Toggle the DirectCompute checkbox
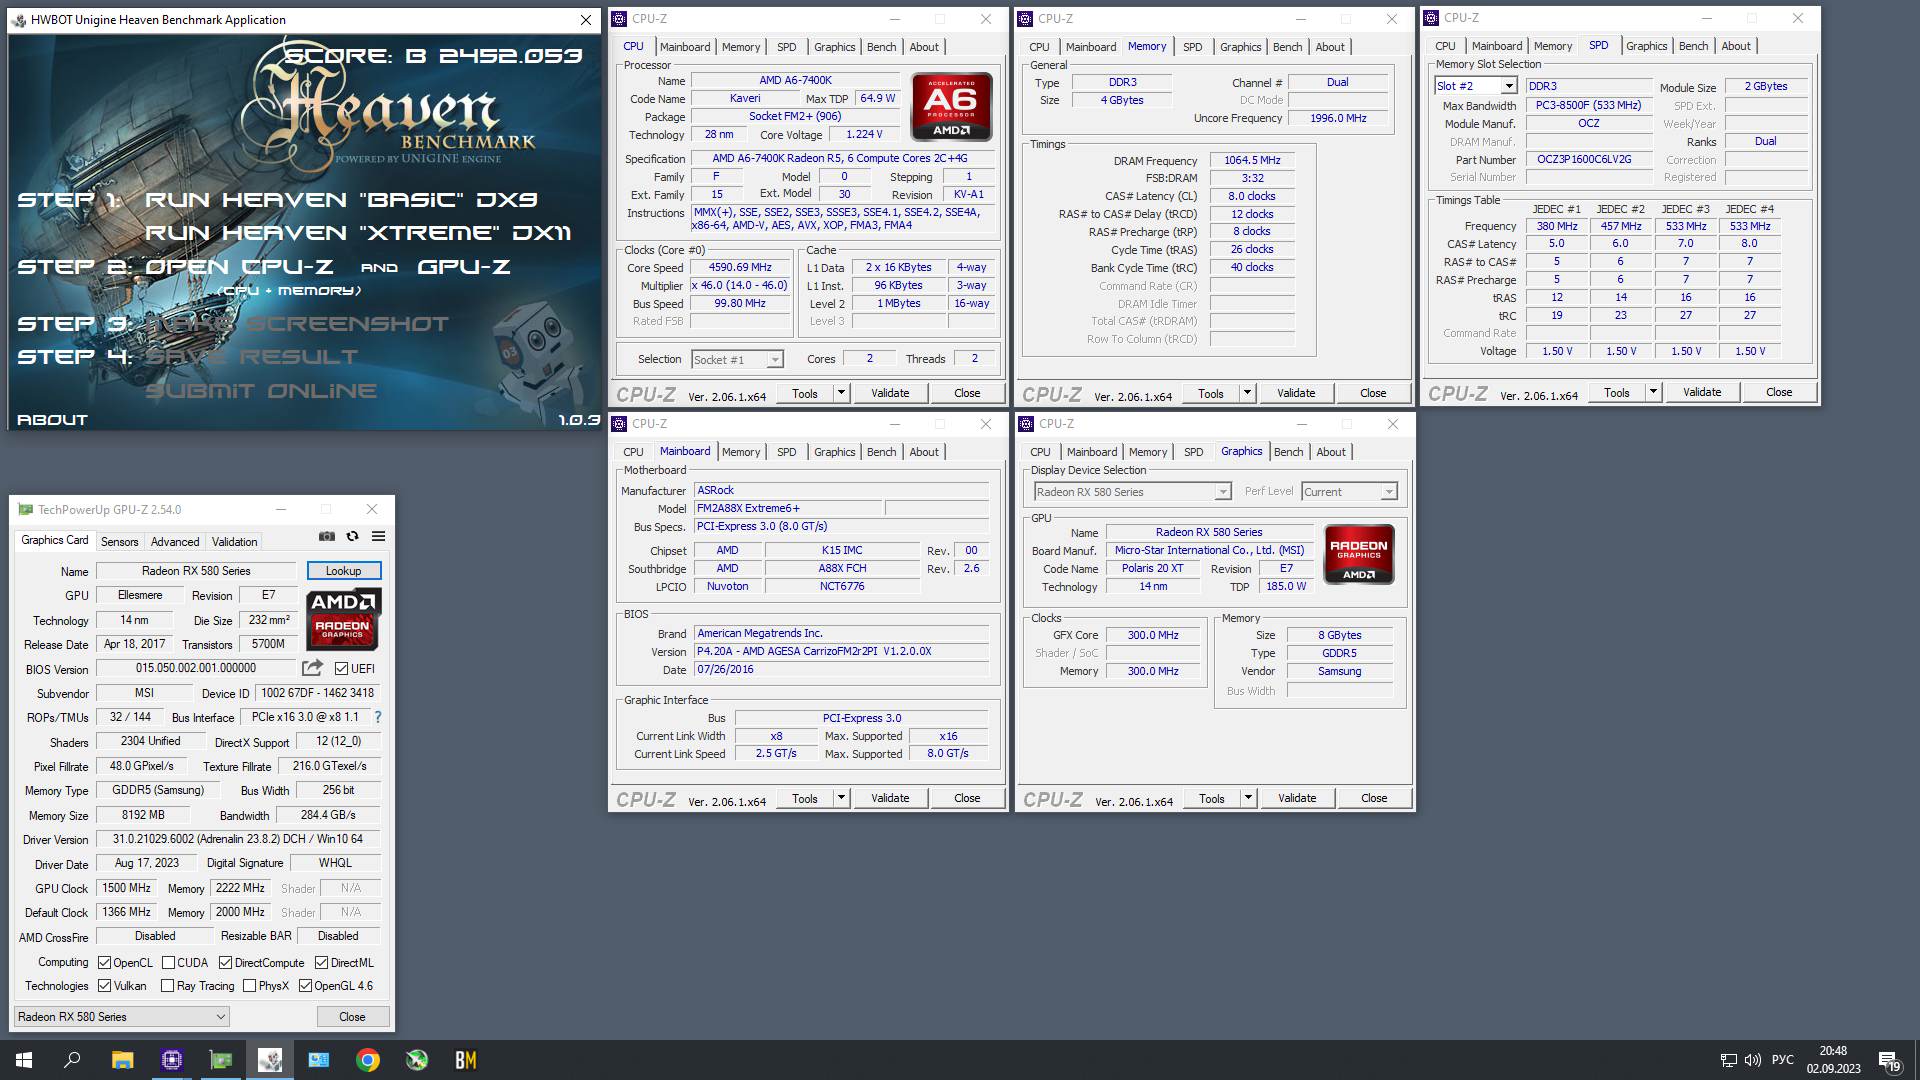Image resolution: width=1920 pixels, height=1080 pixels. pyautogui.click(x=225, y=962)
